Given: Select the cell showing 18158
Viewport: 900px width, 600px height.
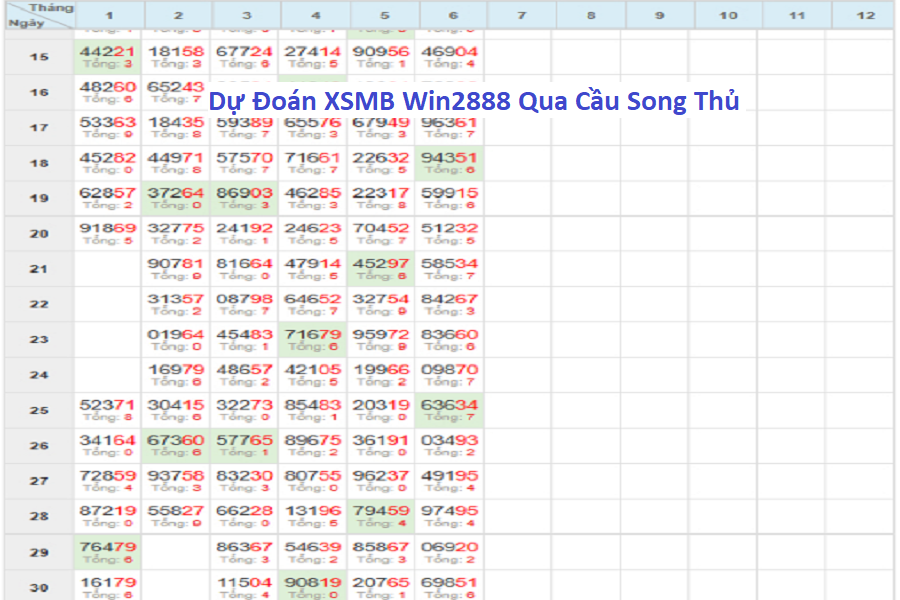Looking at the screenshot, I should pos(176,57).
